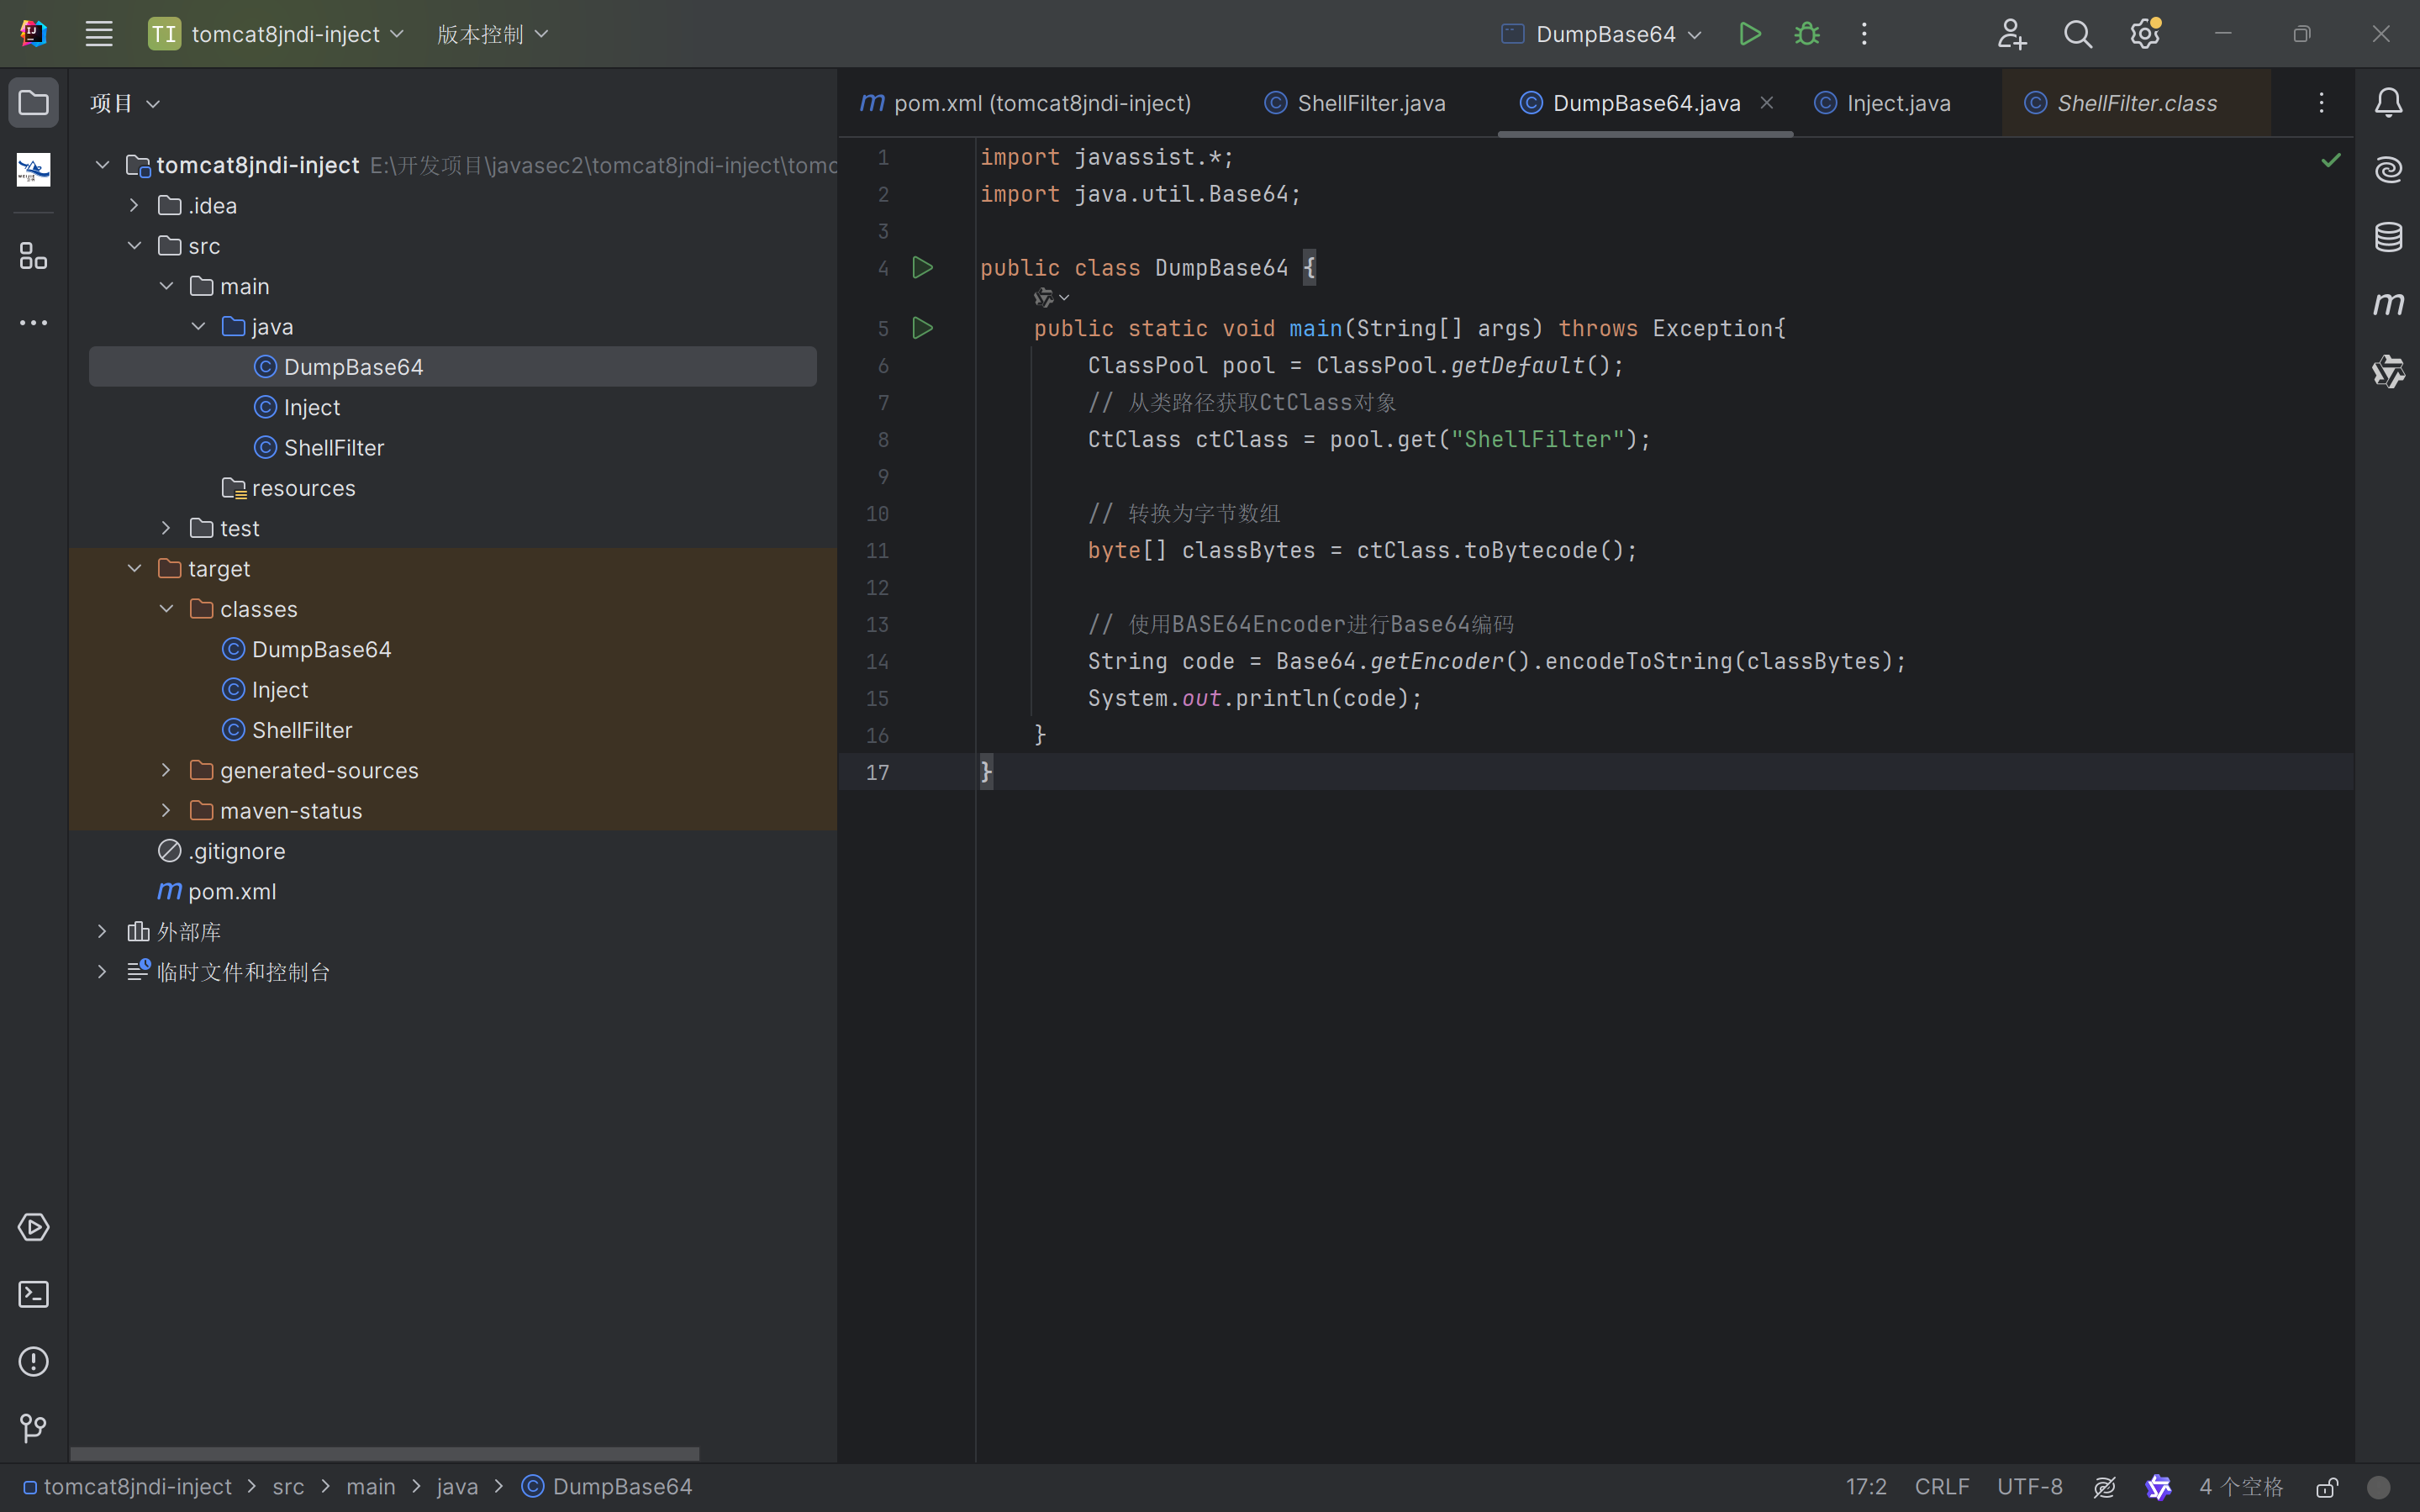The image size is (2420, 1512).
Task: Open the Terminal tool window
Action: coord(33,1294)
